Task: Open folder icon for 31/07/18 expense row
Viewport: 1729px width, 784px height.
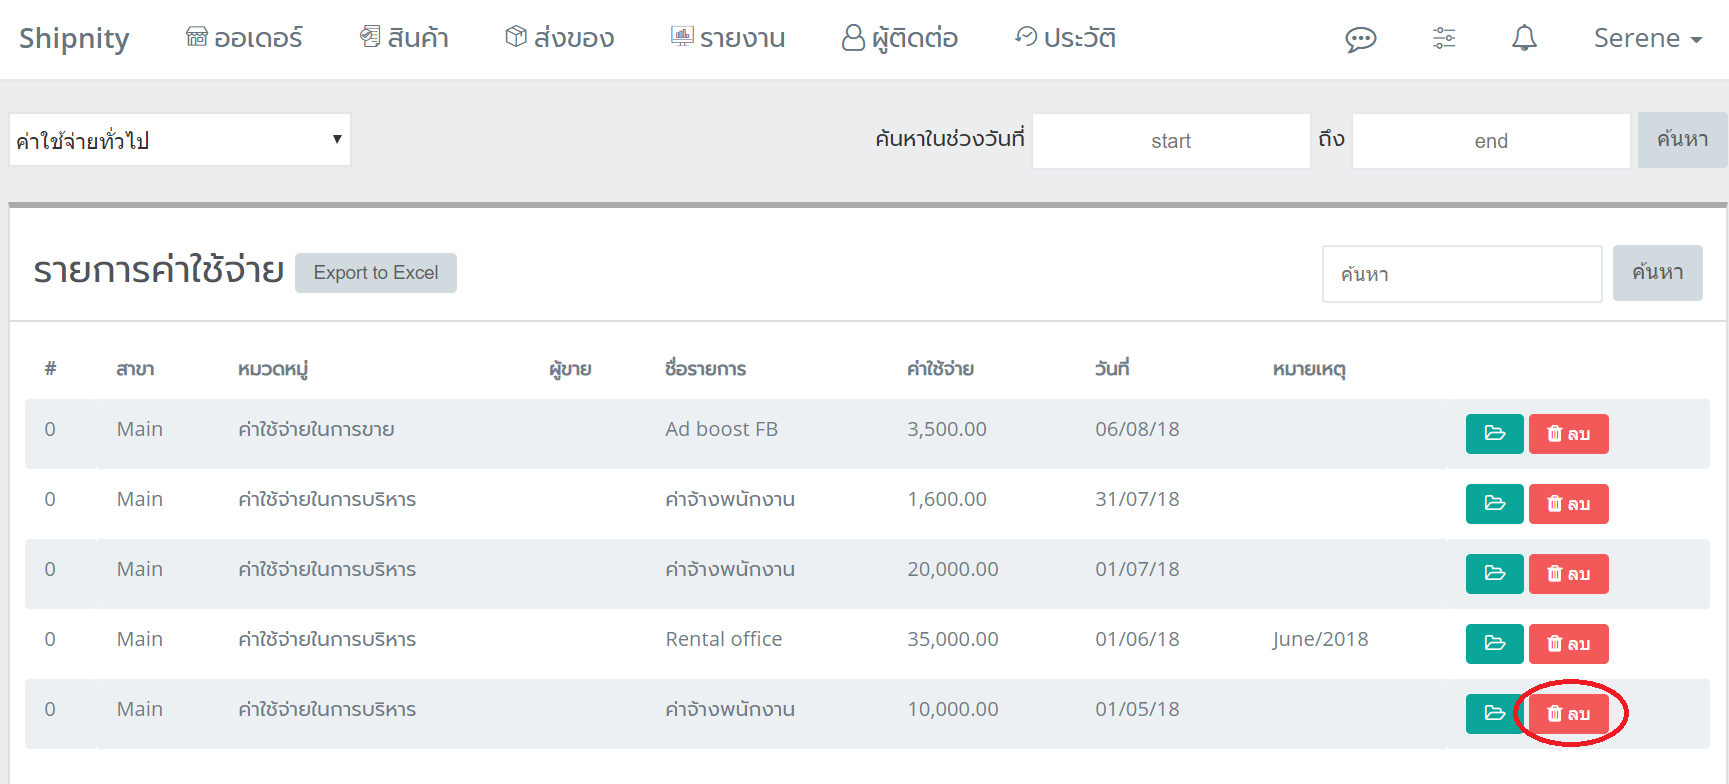Action: point(1494,504)
